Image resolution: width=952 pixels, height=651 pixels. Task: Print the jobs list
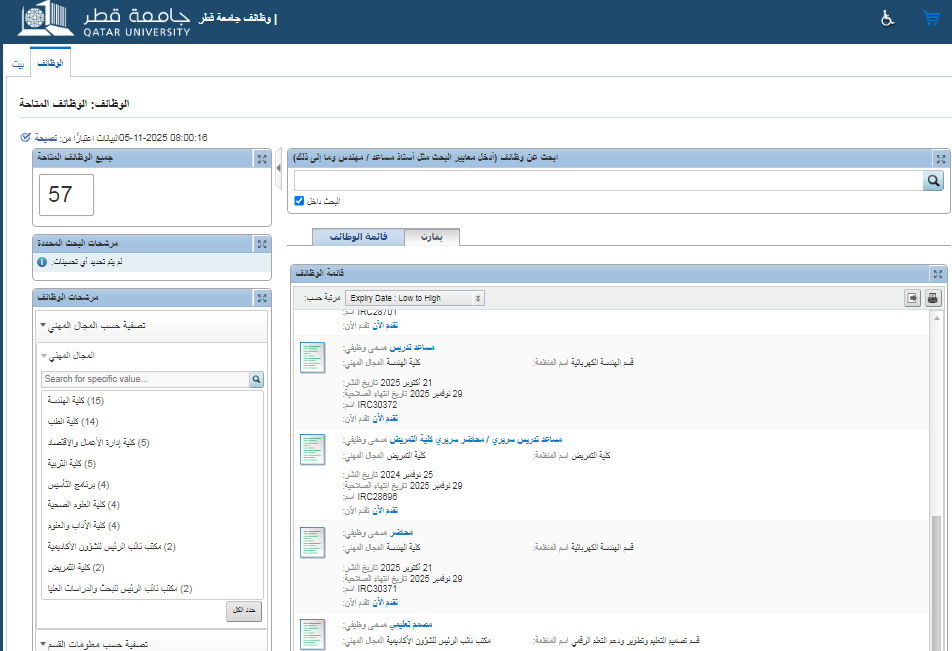pos(932,298)
